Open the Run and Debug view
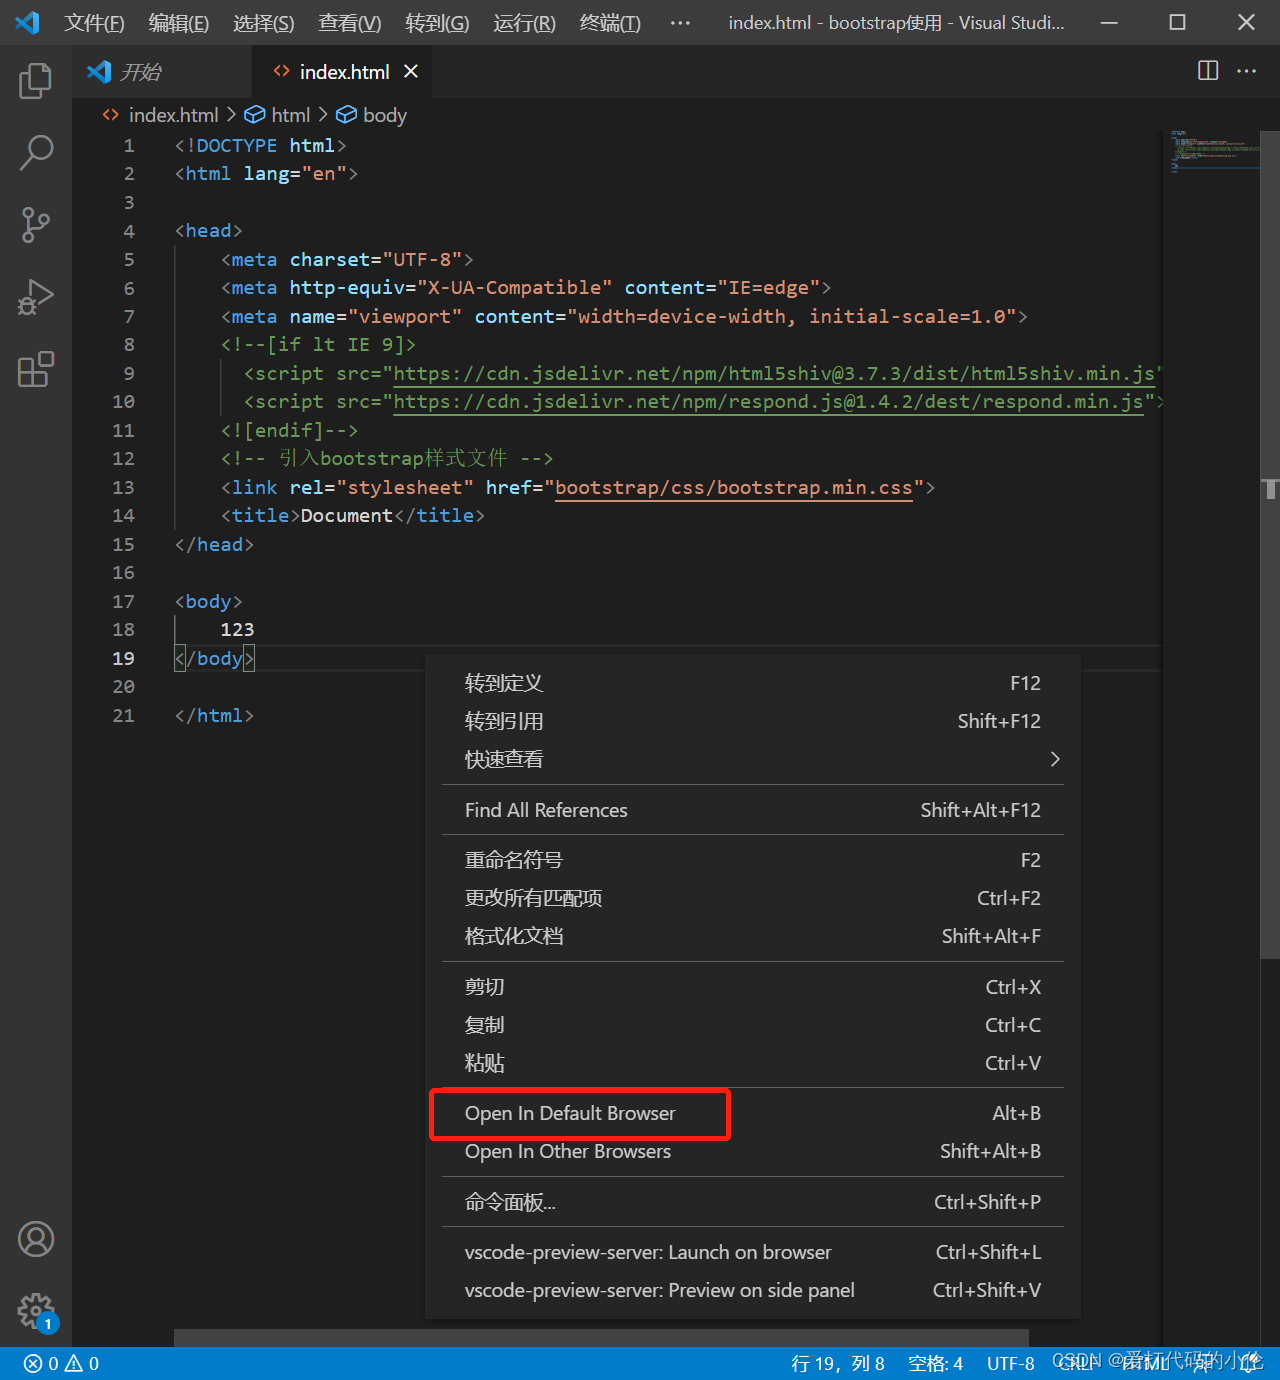 (x=36, y=297)
